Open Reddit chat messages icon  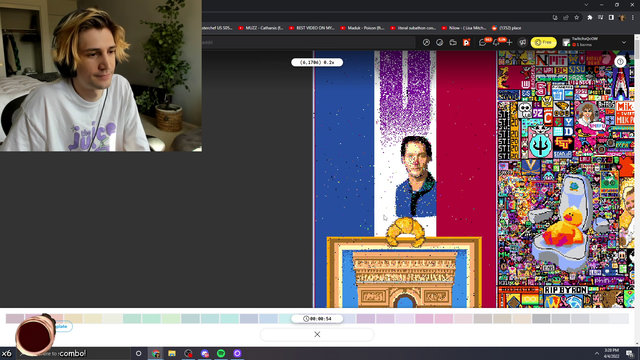(x=482, y=42)
